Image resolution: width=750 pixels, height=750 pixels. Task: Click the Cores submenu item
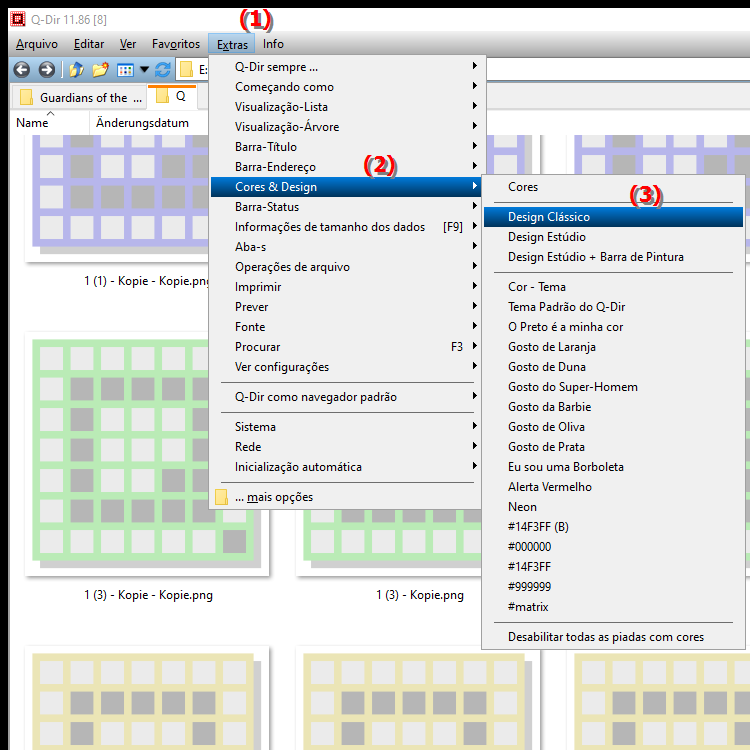click(x=614, y=187)
